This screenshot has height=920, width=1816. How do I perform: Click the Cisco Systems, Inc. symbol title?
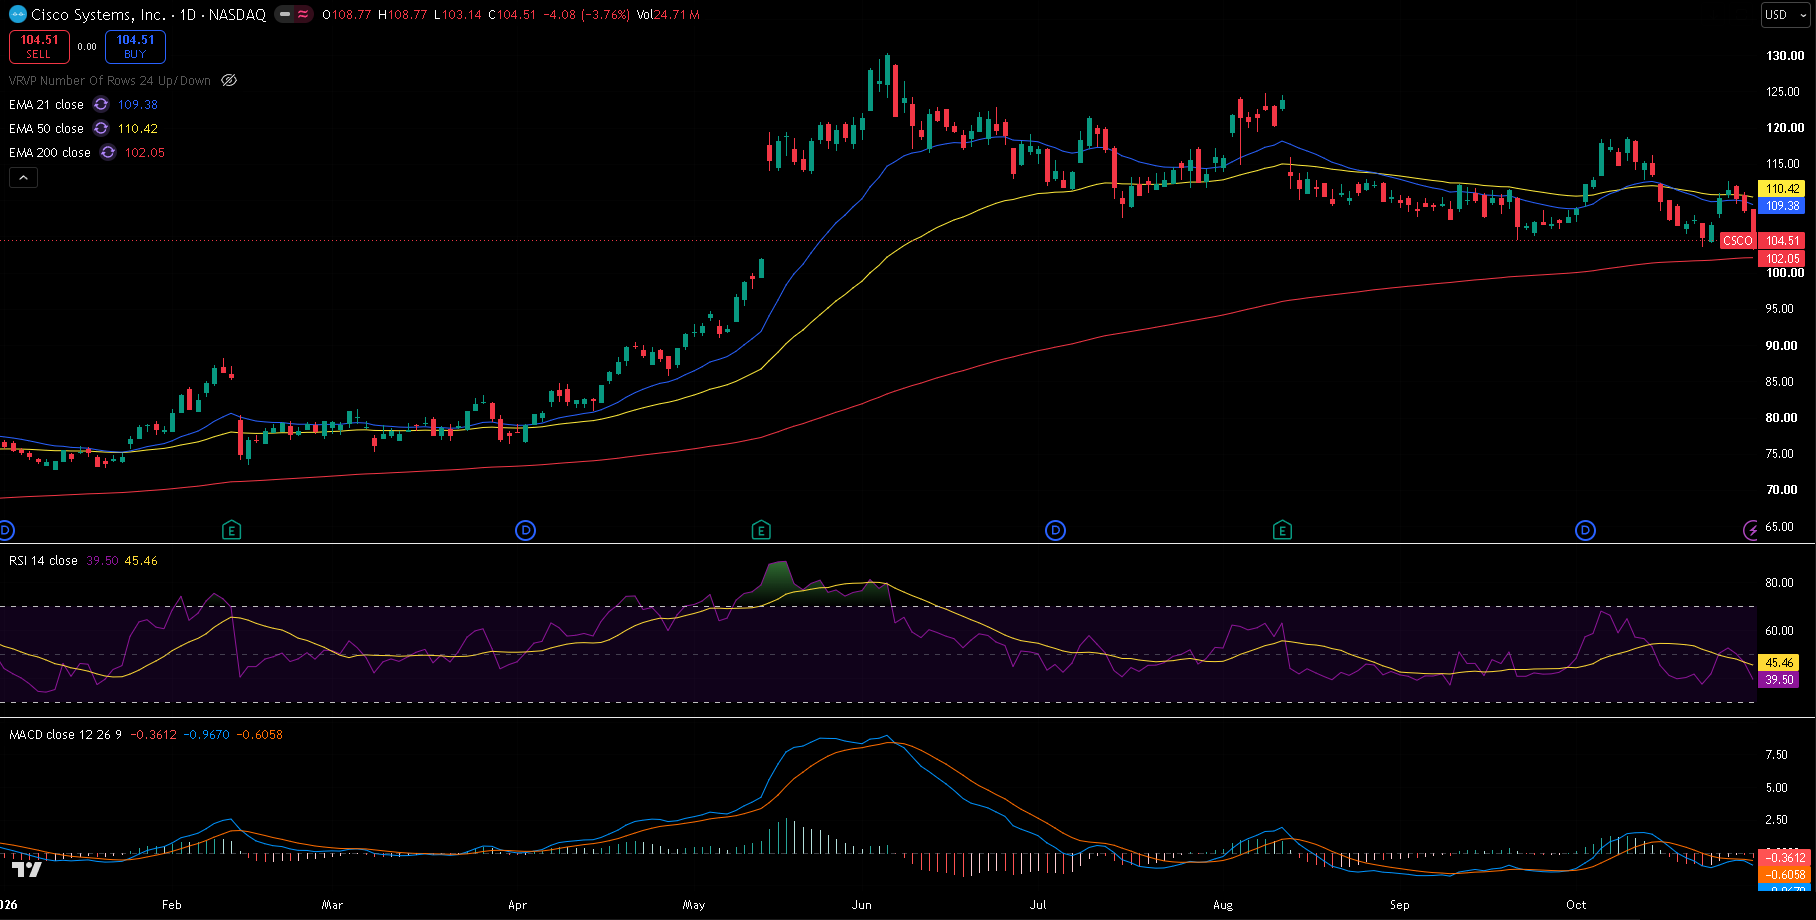98,15
